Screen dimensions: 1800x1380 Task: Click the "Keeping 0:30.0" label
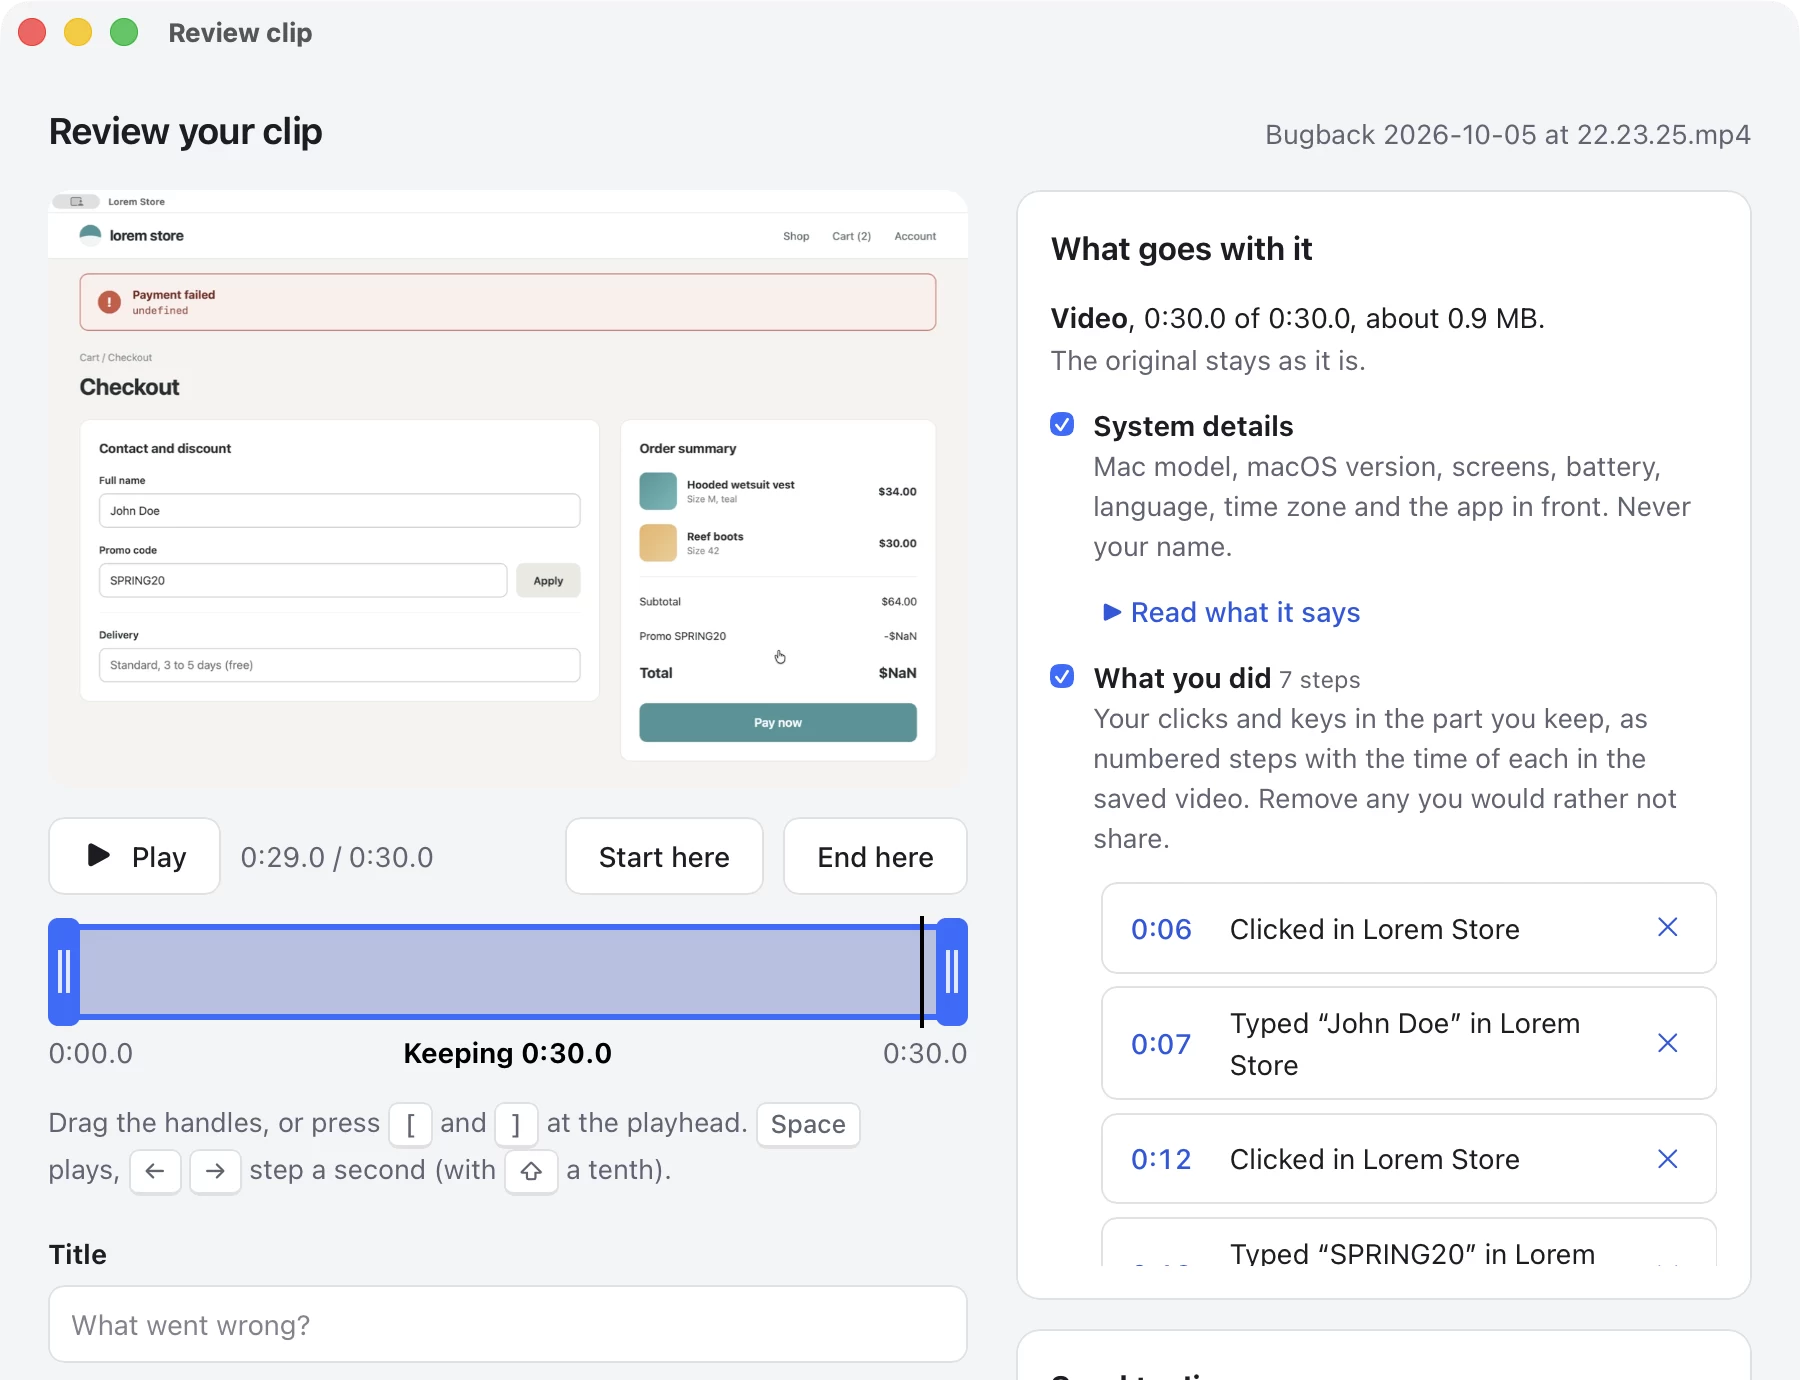coord(507,1053)
